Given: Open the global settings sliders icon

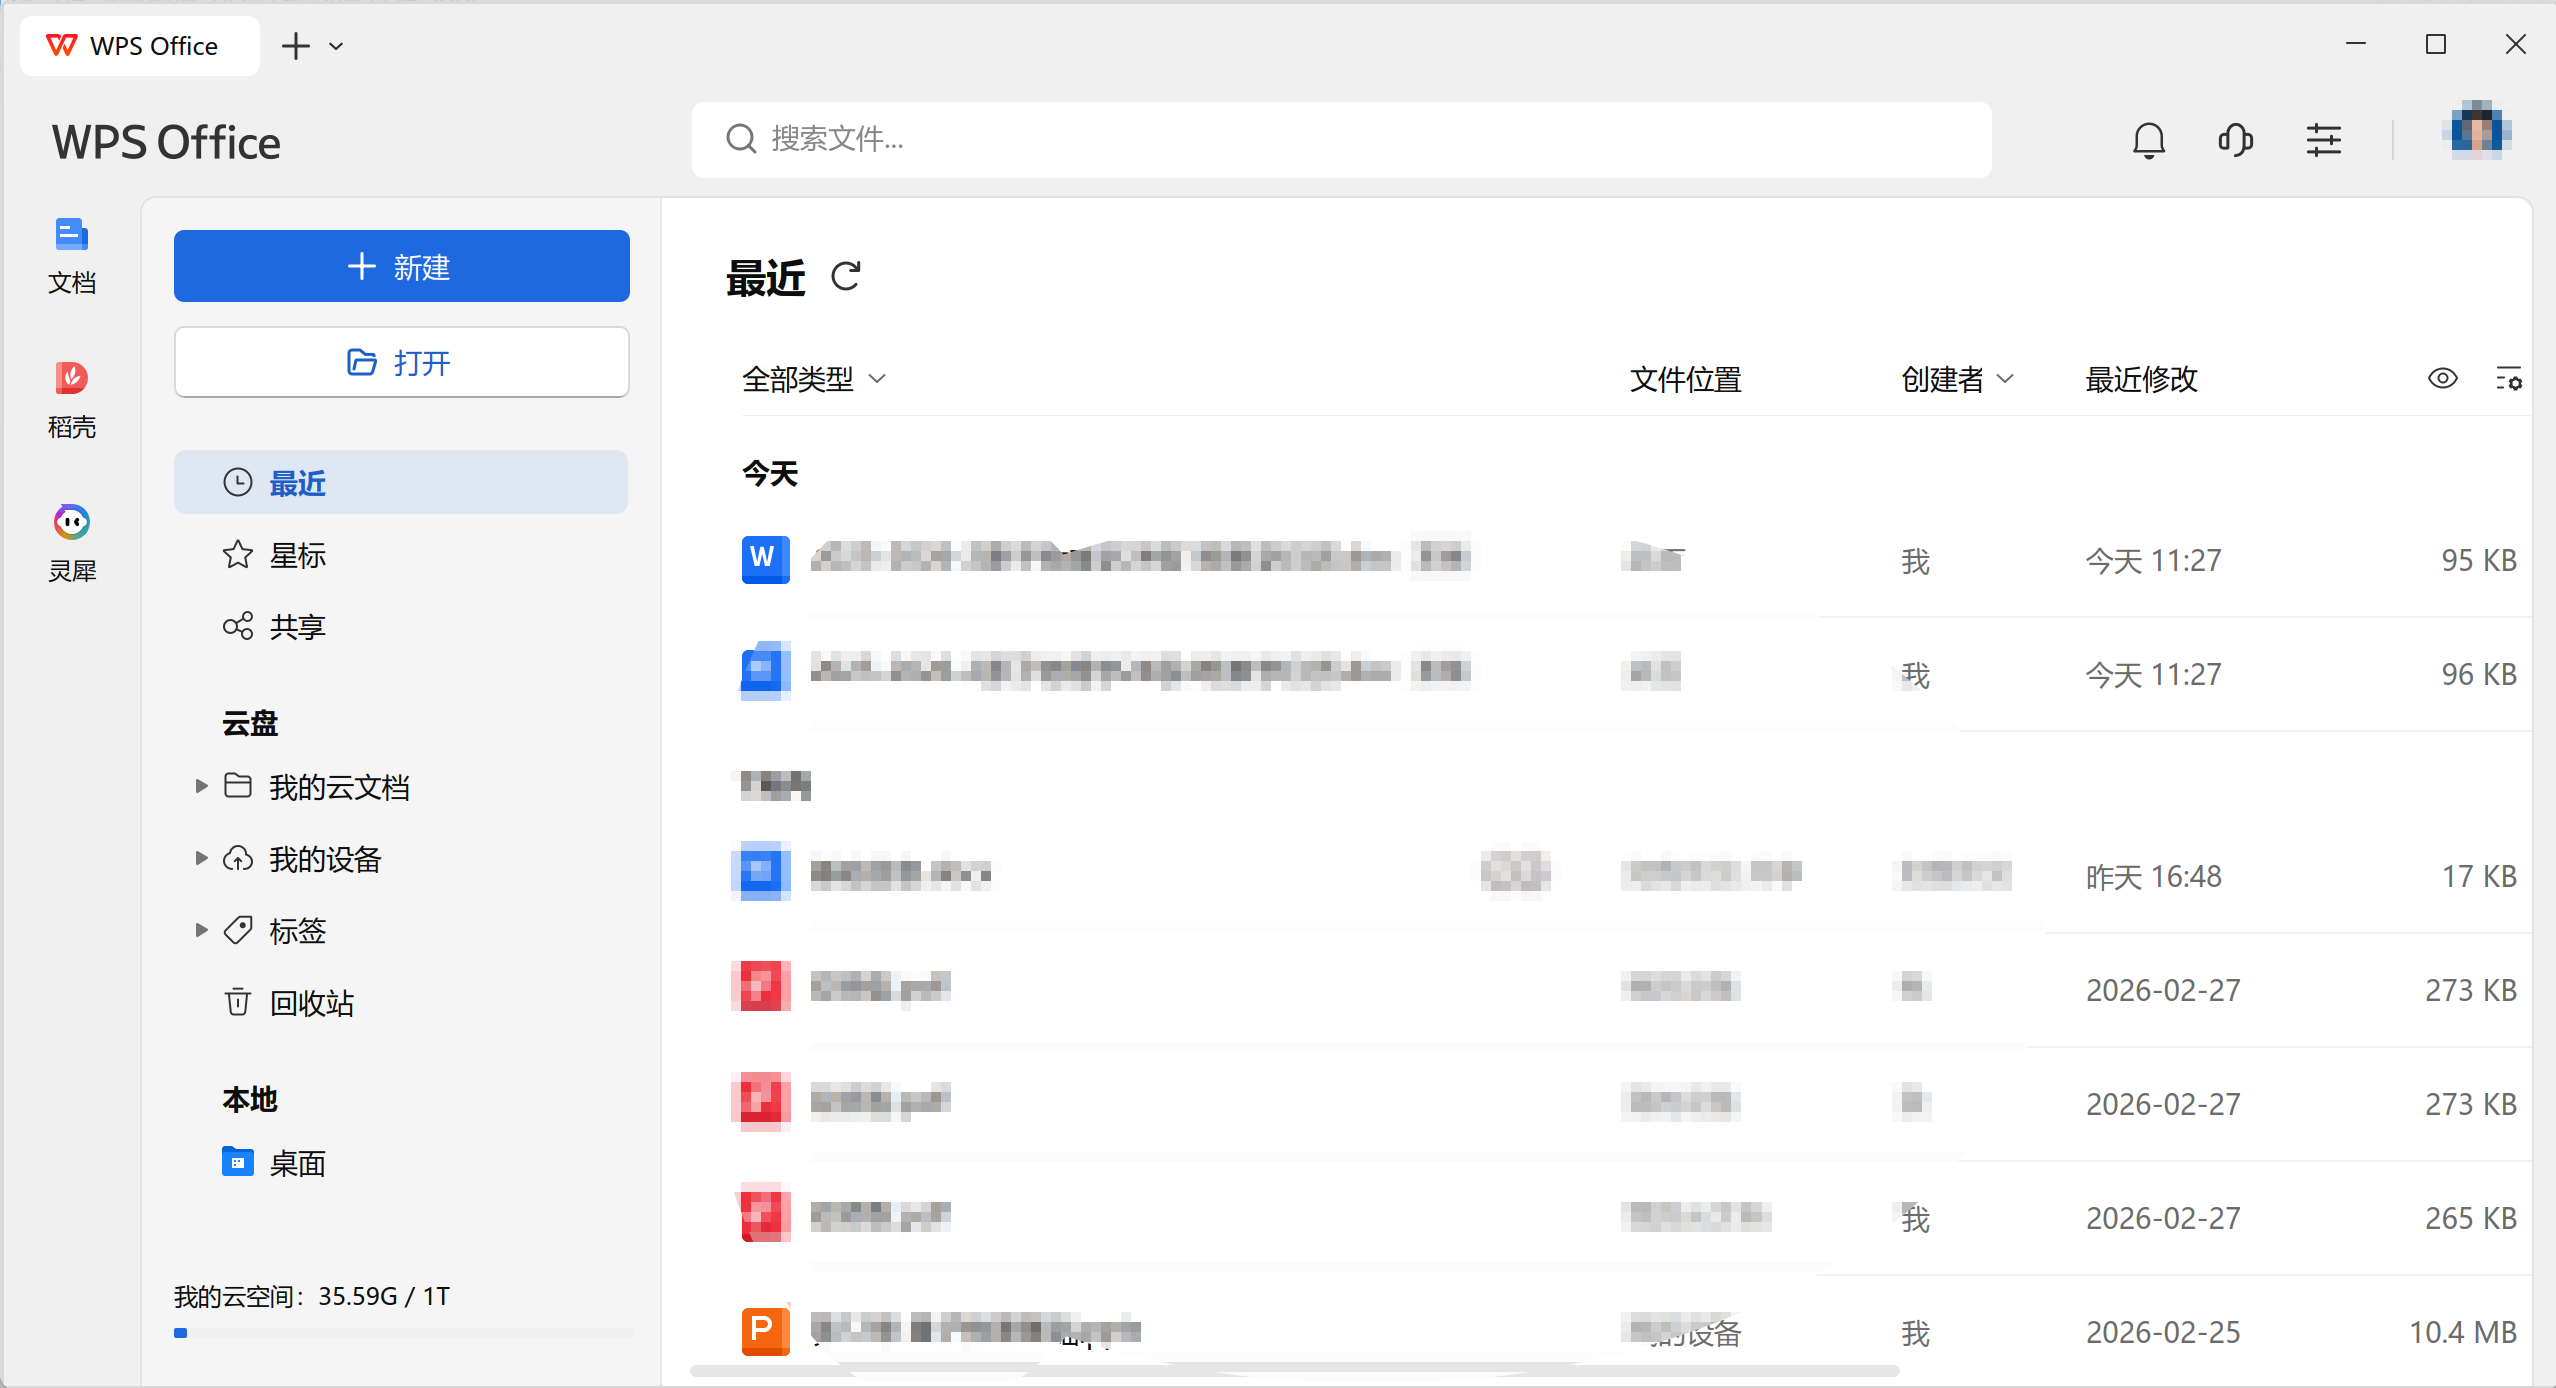Looking at the screenshot, I should click(2323, 140).
